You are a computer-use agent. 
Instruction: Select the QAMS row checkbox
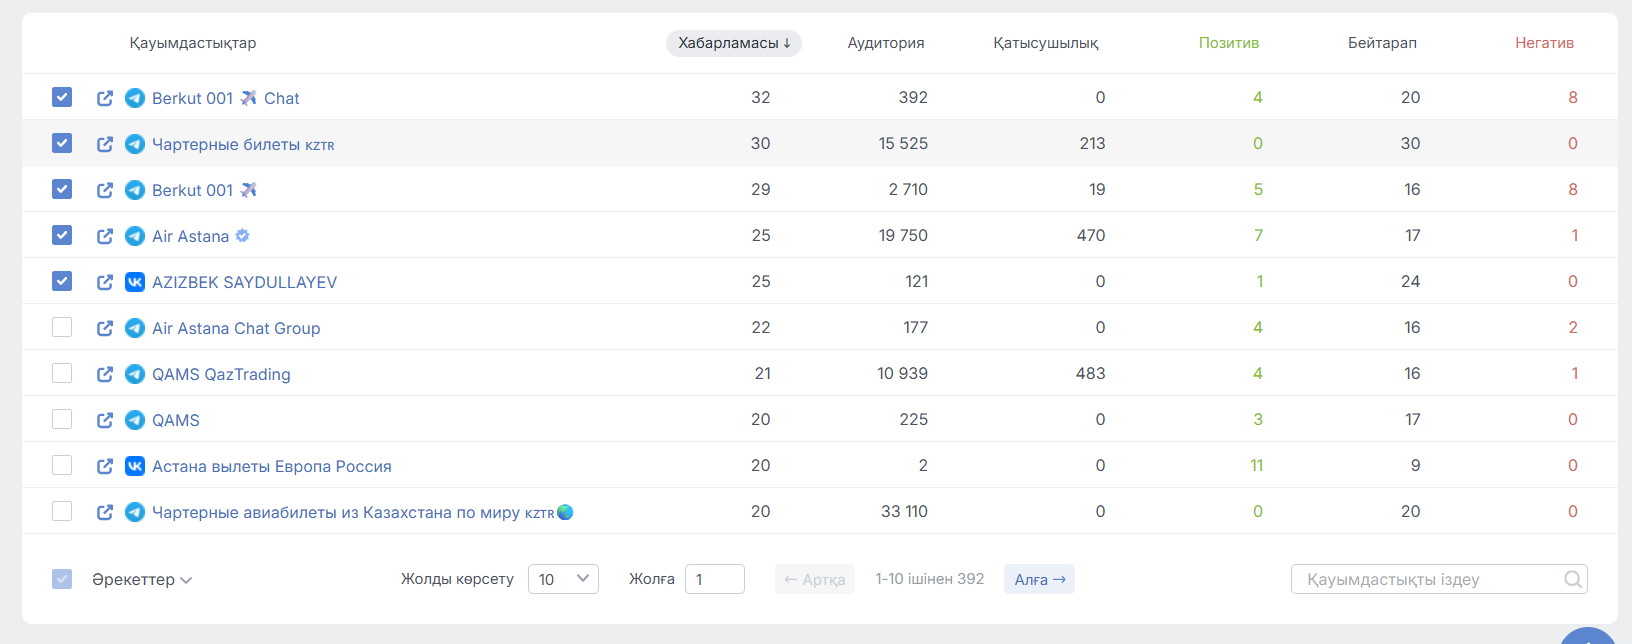[x=62, y=419]
